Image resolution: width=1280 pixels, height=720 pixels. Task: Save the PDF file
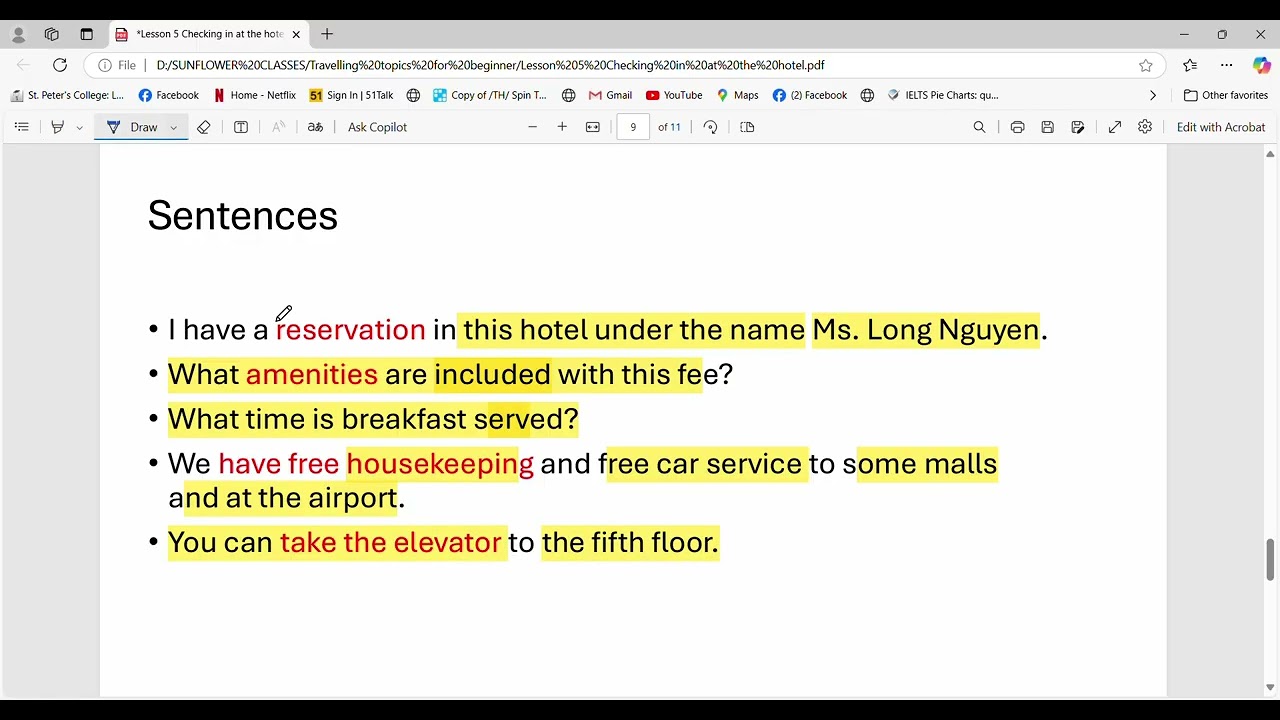[x=1047, y=127]
